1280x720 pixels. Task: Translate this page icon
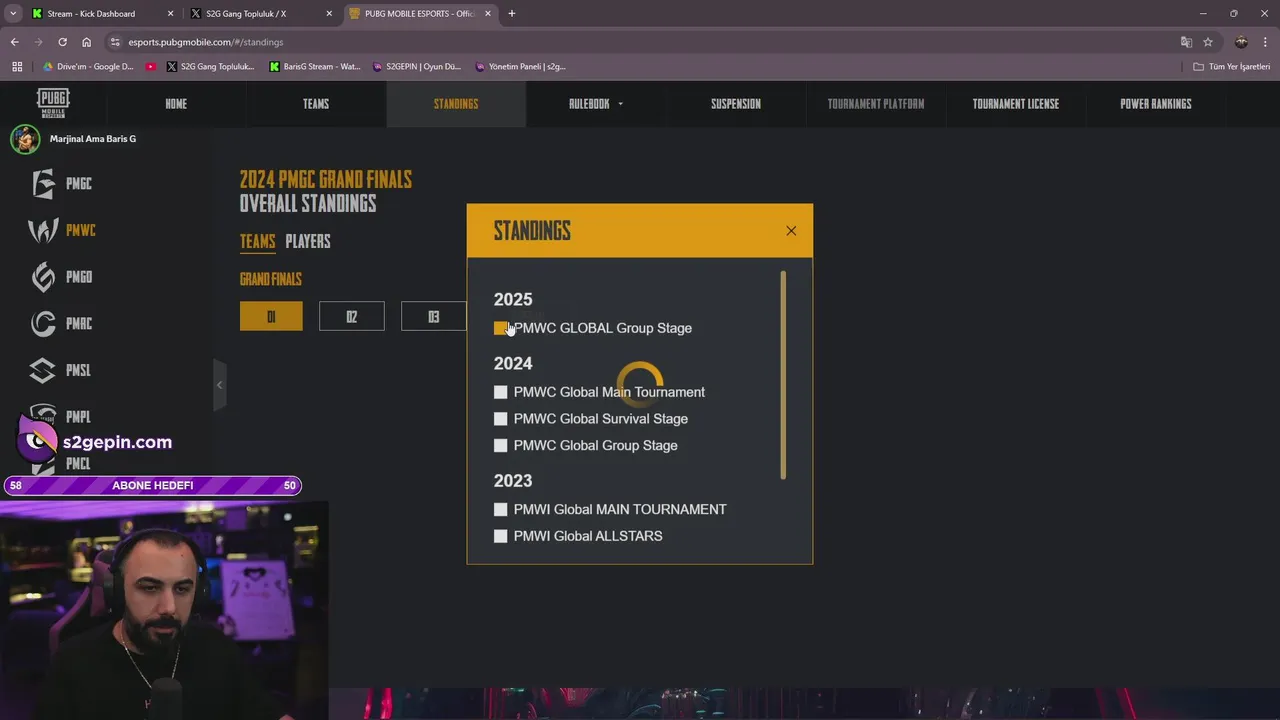(x=1186, y=42)
